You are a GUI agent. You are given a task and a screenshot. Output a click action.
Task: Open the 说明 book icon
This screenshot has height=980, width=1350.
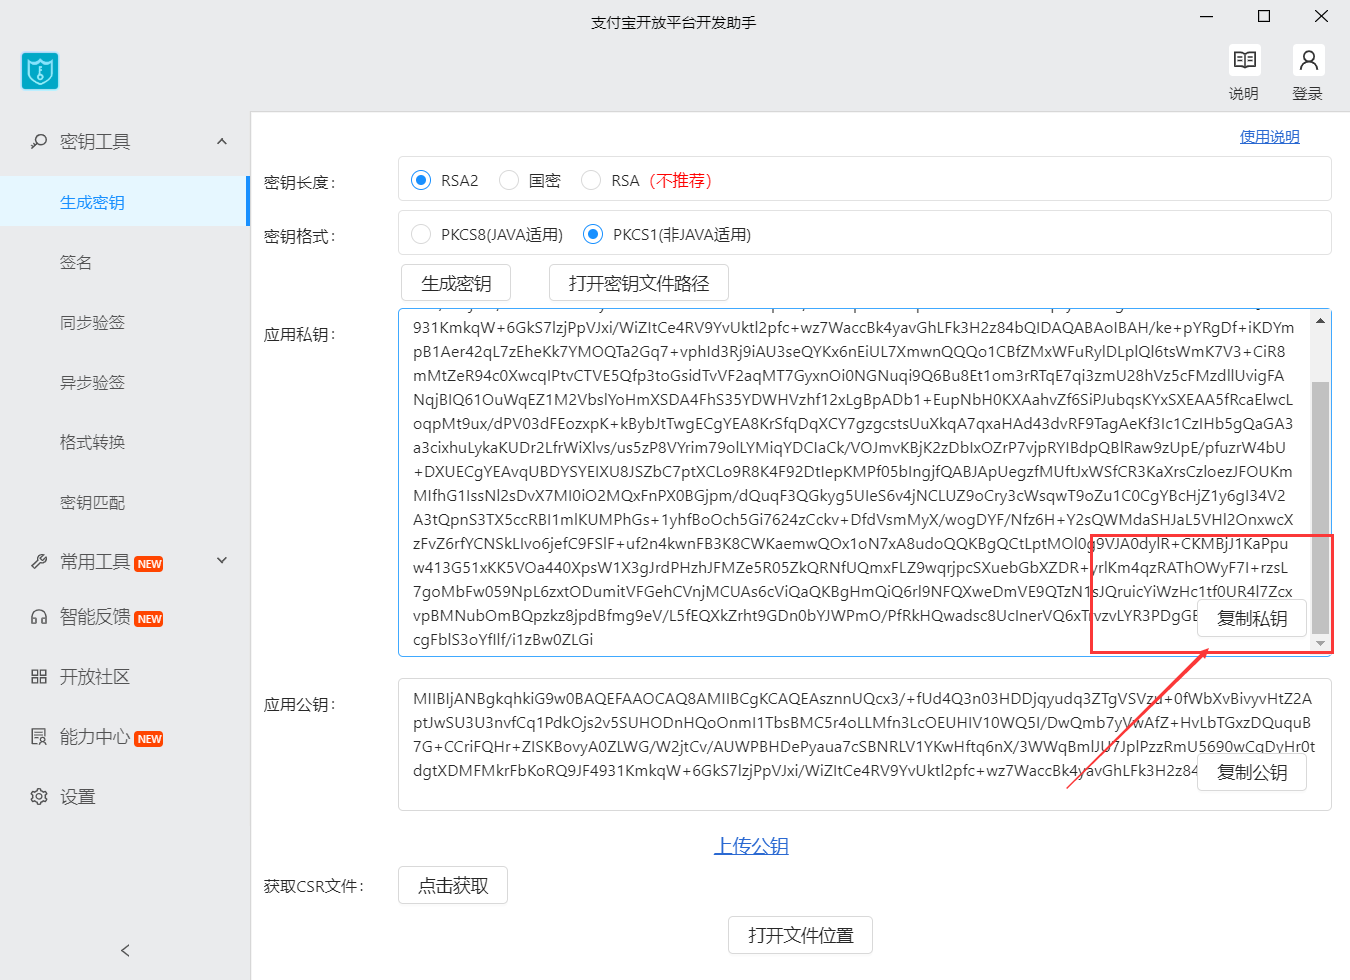tap(1245, 60)
